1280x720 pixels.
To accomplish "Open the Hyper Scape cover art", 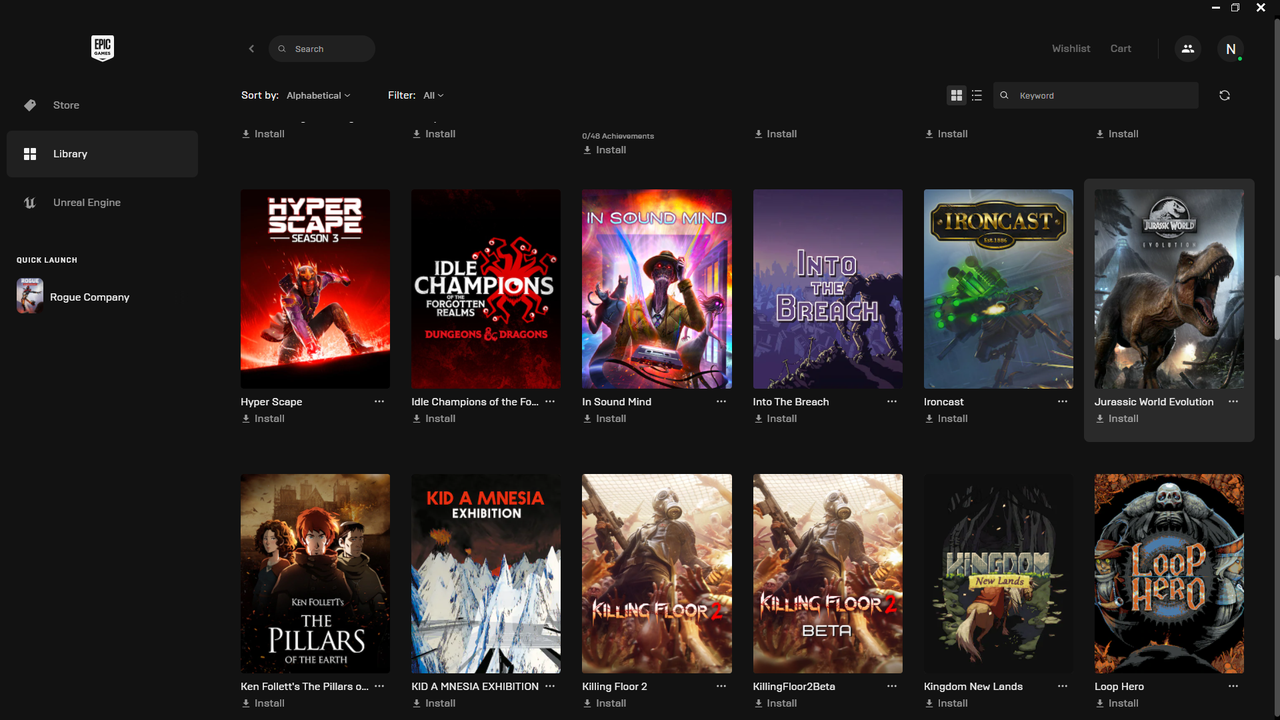I will [315, 289].
